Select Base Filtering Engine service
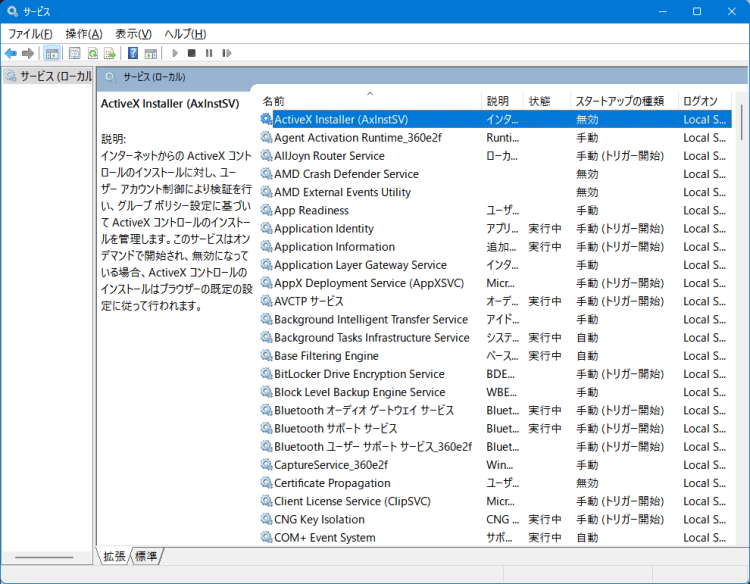 pyautogui.click(x=496, y=356)
